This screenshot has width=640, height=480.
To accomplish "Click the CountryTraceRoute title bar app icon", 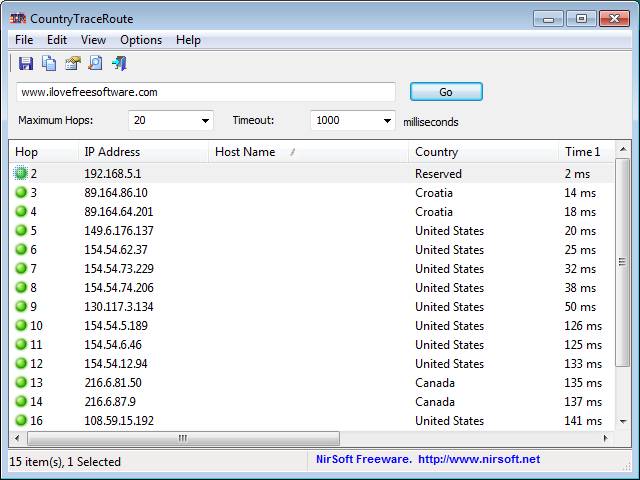I will (x=18, y=18).
